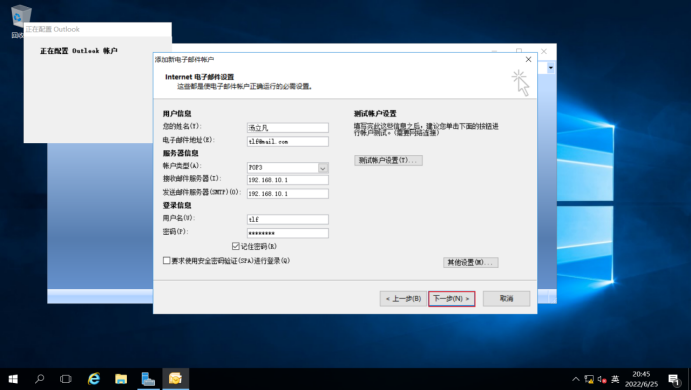Switch to Outlook taskbar icon
The width and height of the screenshot is (691, 390).
coord(175,379)
